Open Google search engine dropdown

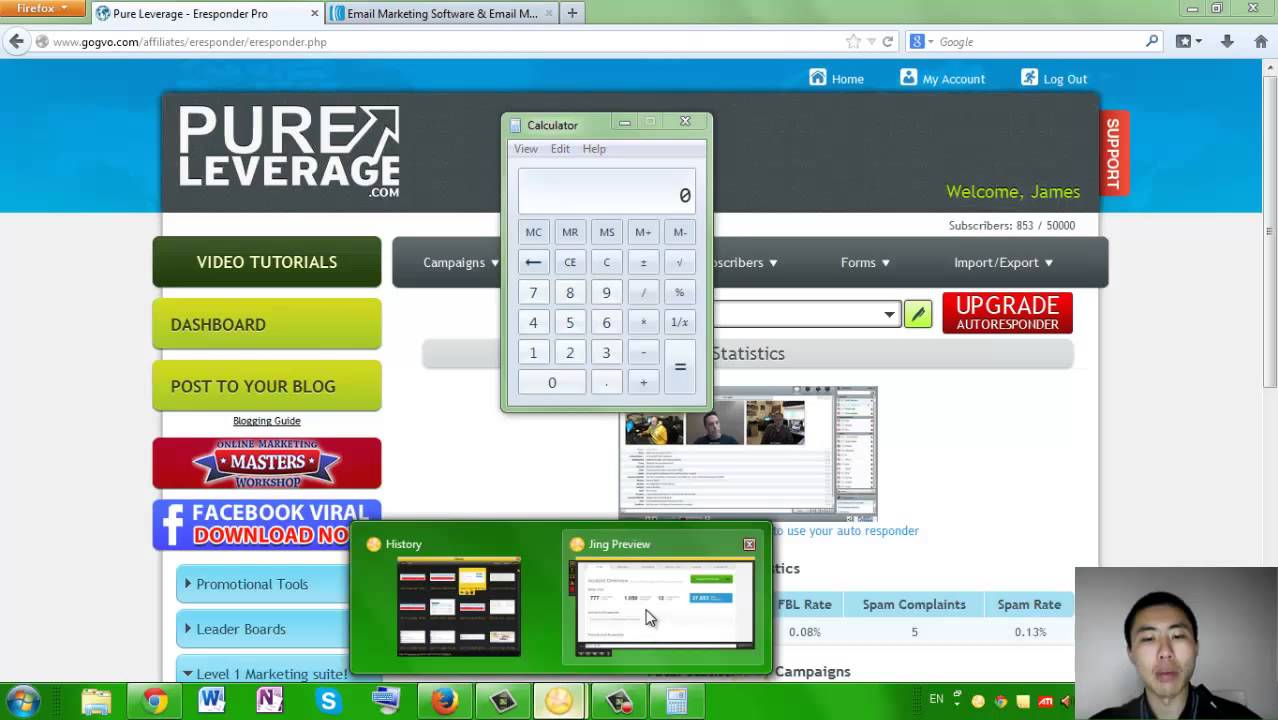[921, 42]
